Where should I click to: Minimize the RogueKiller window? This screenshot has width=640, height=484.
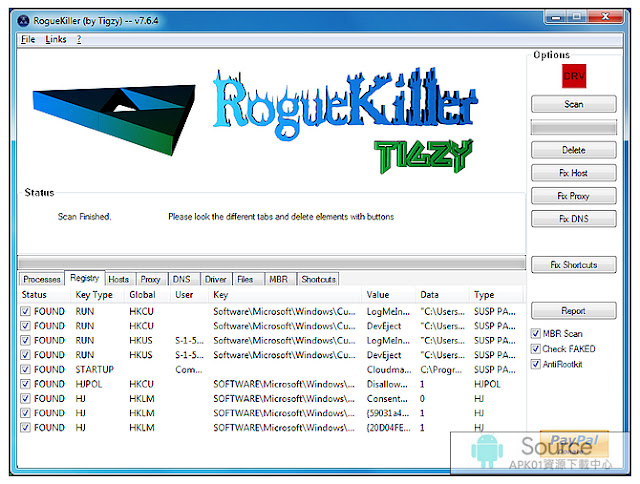(556, 17)
